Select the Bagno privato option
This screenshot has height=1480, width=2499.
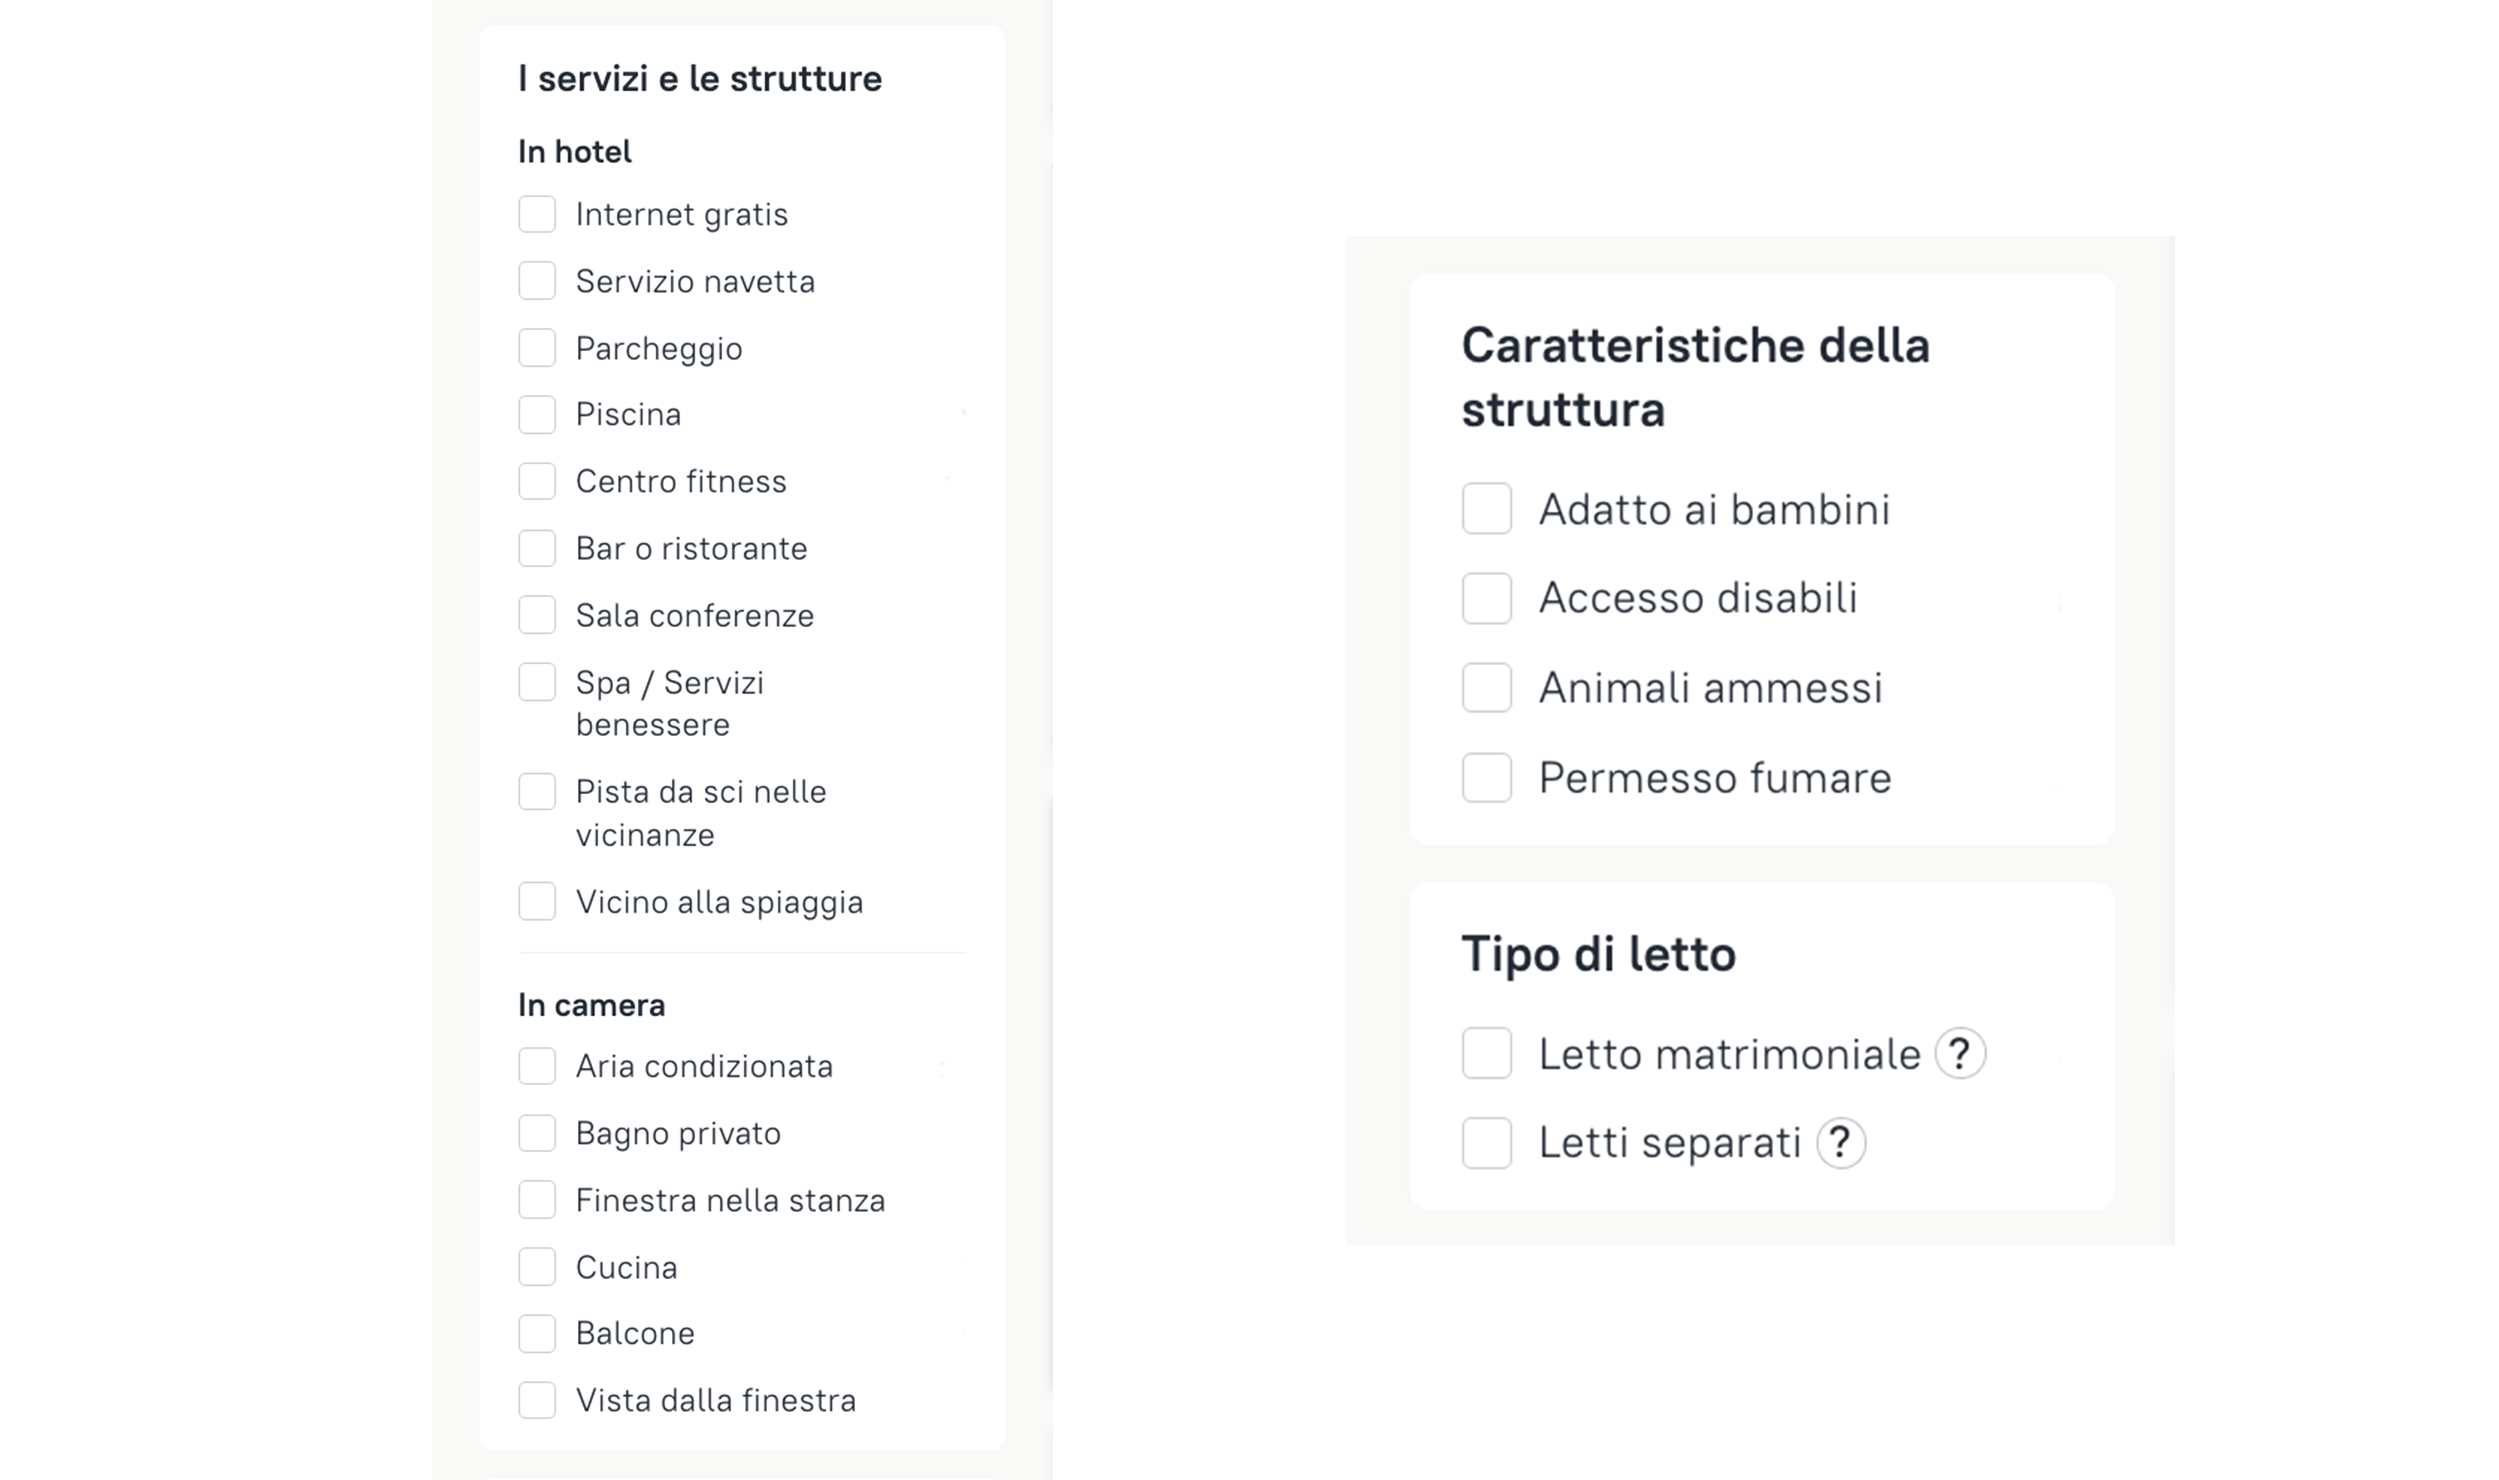click(x=537, y=1133)
